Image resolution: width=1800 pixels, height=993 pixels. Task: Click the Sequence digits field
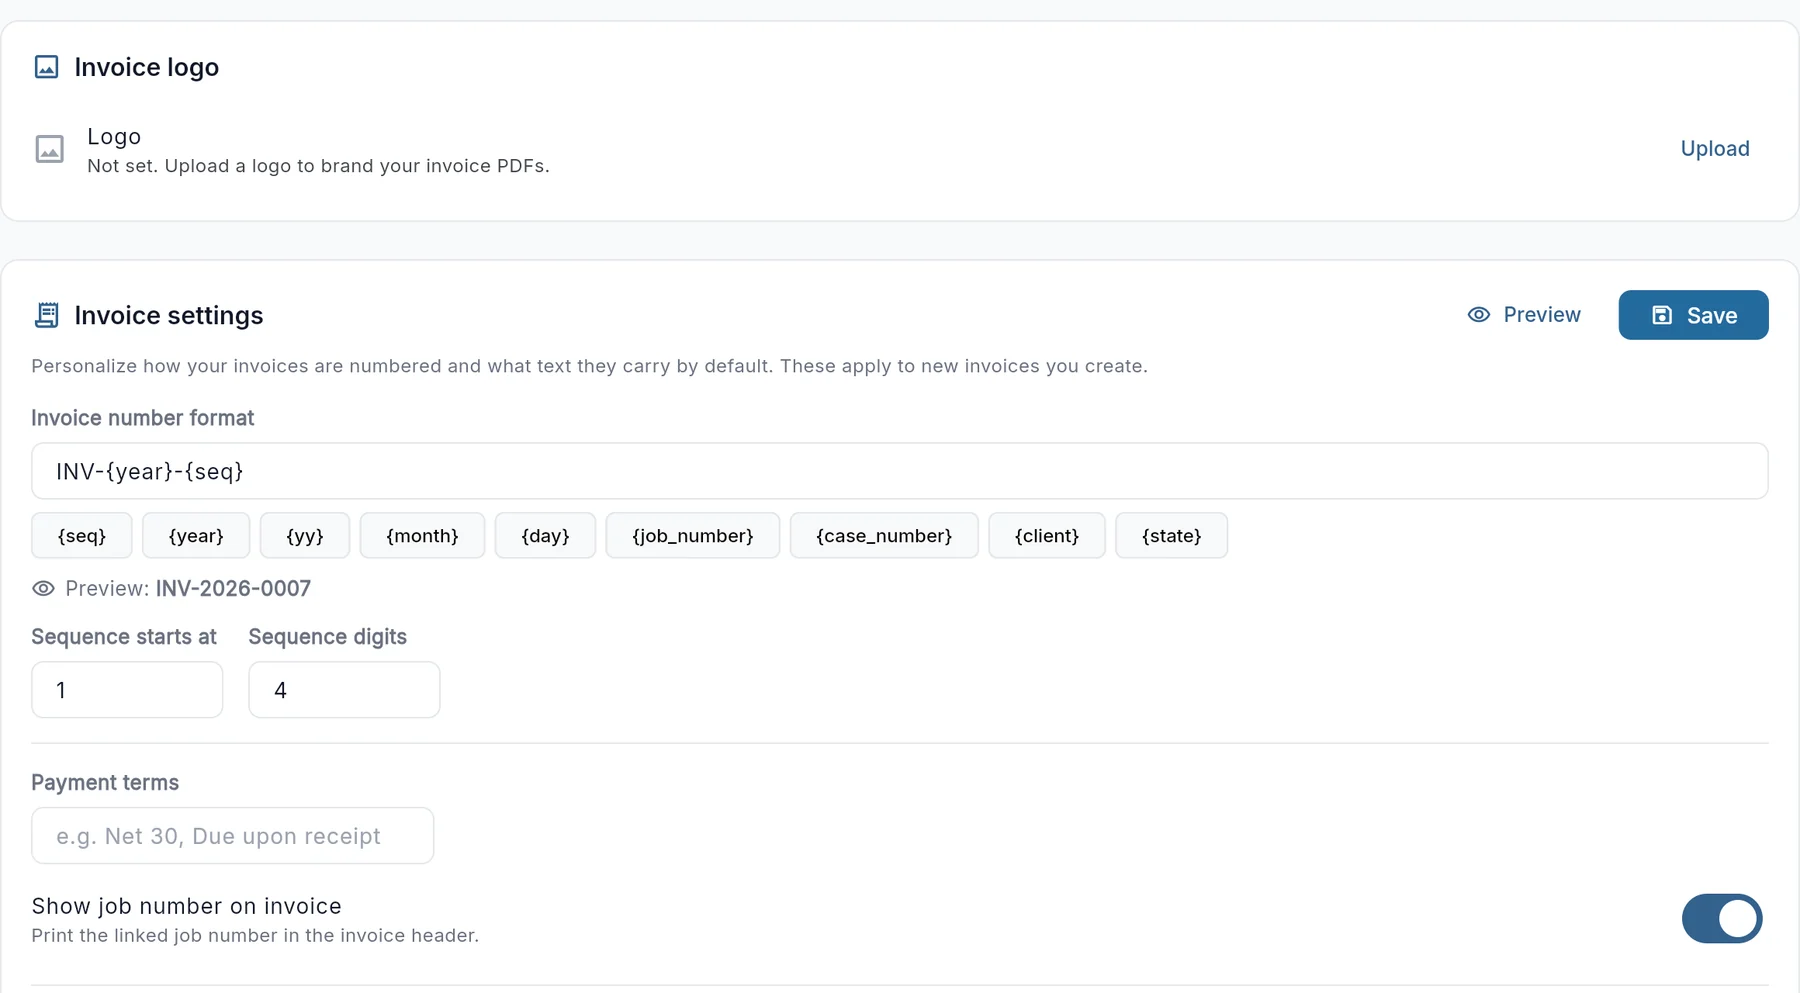[x=344, y=690]
